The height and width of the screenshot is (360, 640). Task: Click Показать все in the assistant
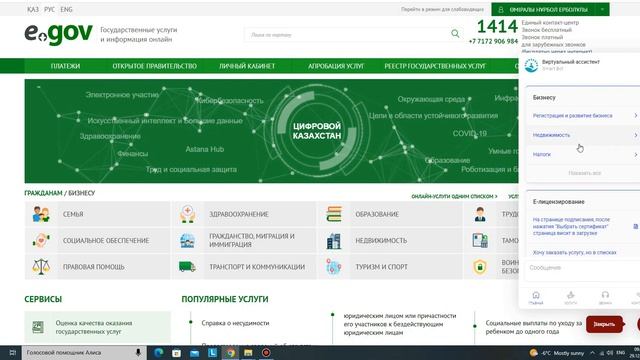click(x=584, y=173)
